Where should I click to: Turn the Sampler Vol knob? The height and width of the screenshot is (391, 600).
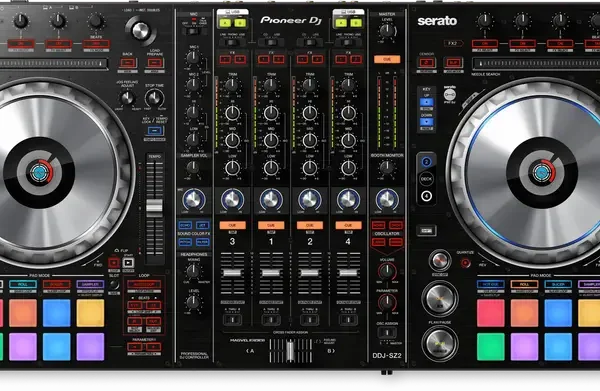click(x=193, y=167)
